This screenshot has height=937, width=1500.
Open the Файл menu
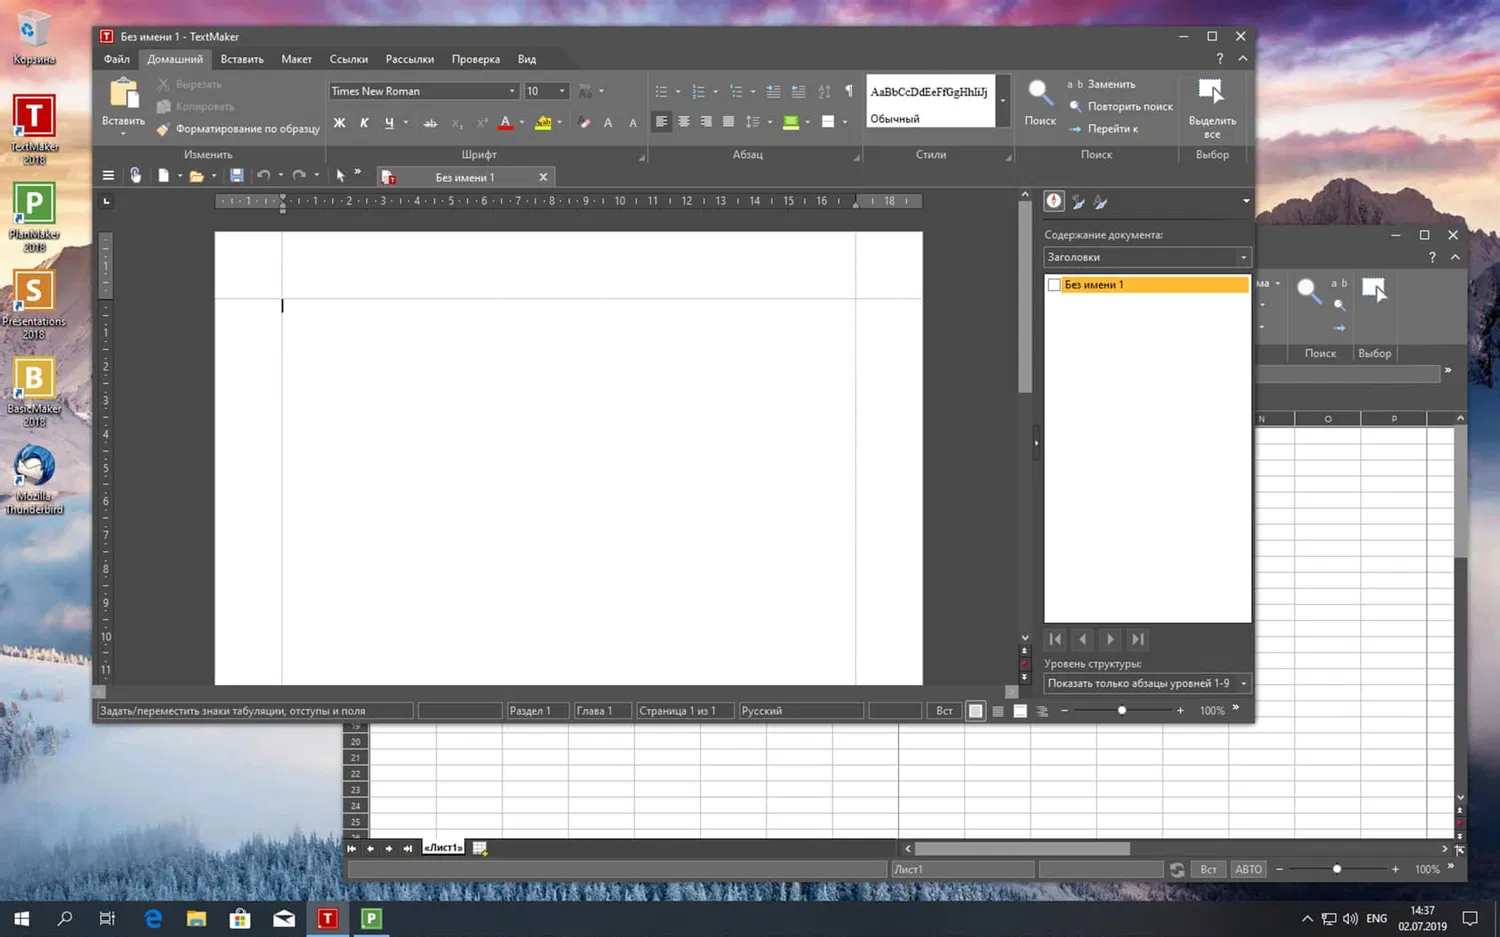coord(115,59)
